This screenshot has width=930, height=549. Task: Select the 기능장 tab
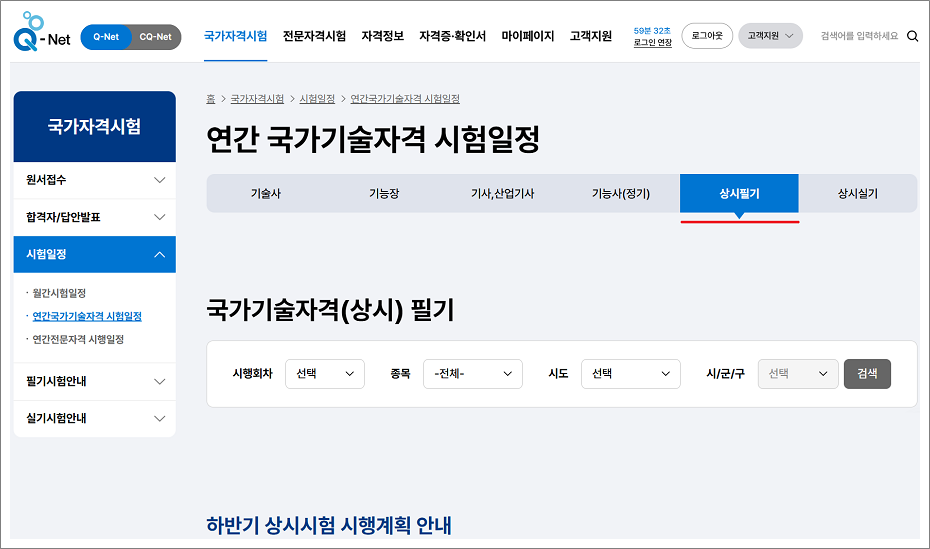pos(384,193)
